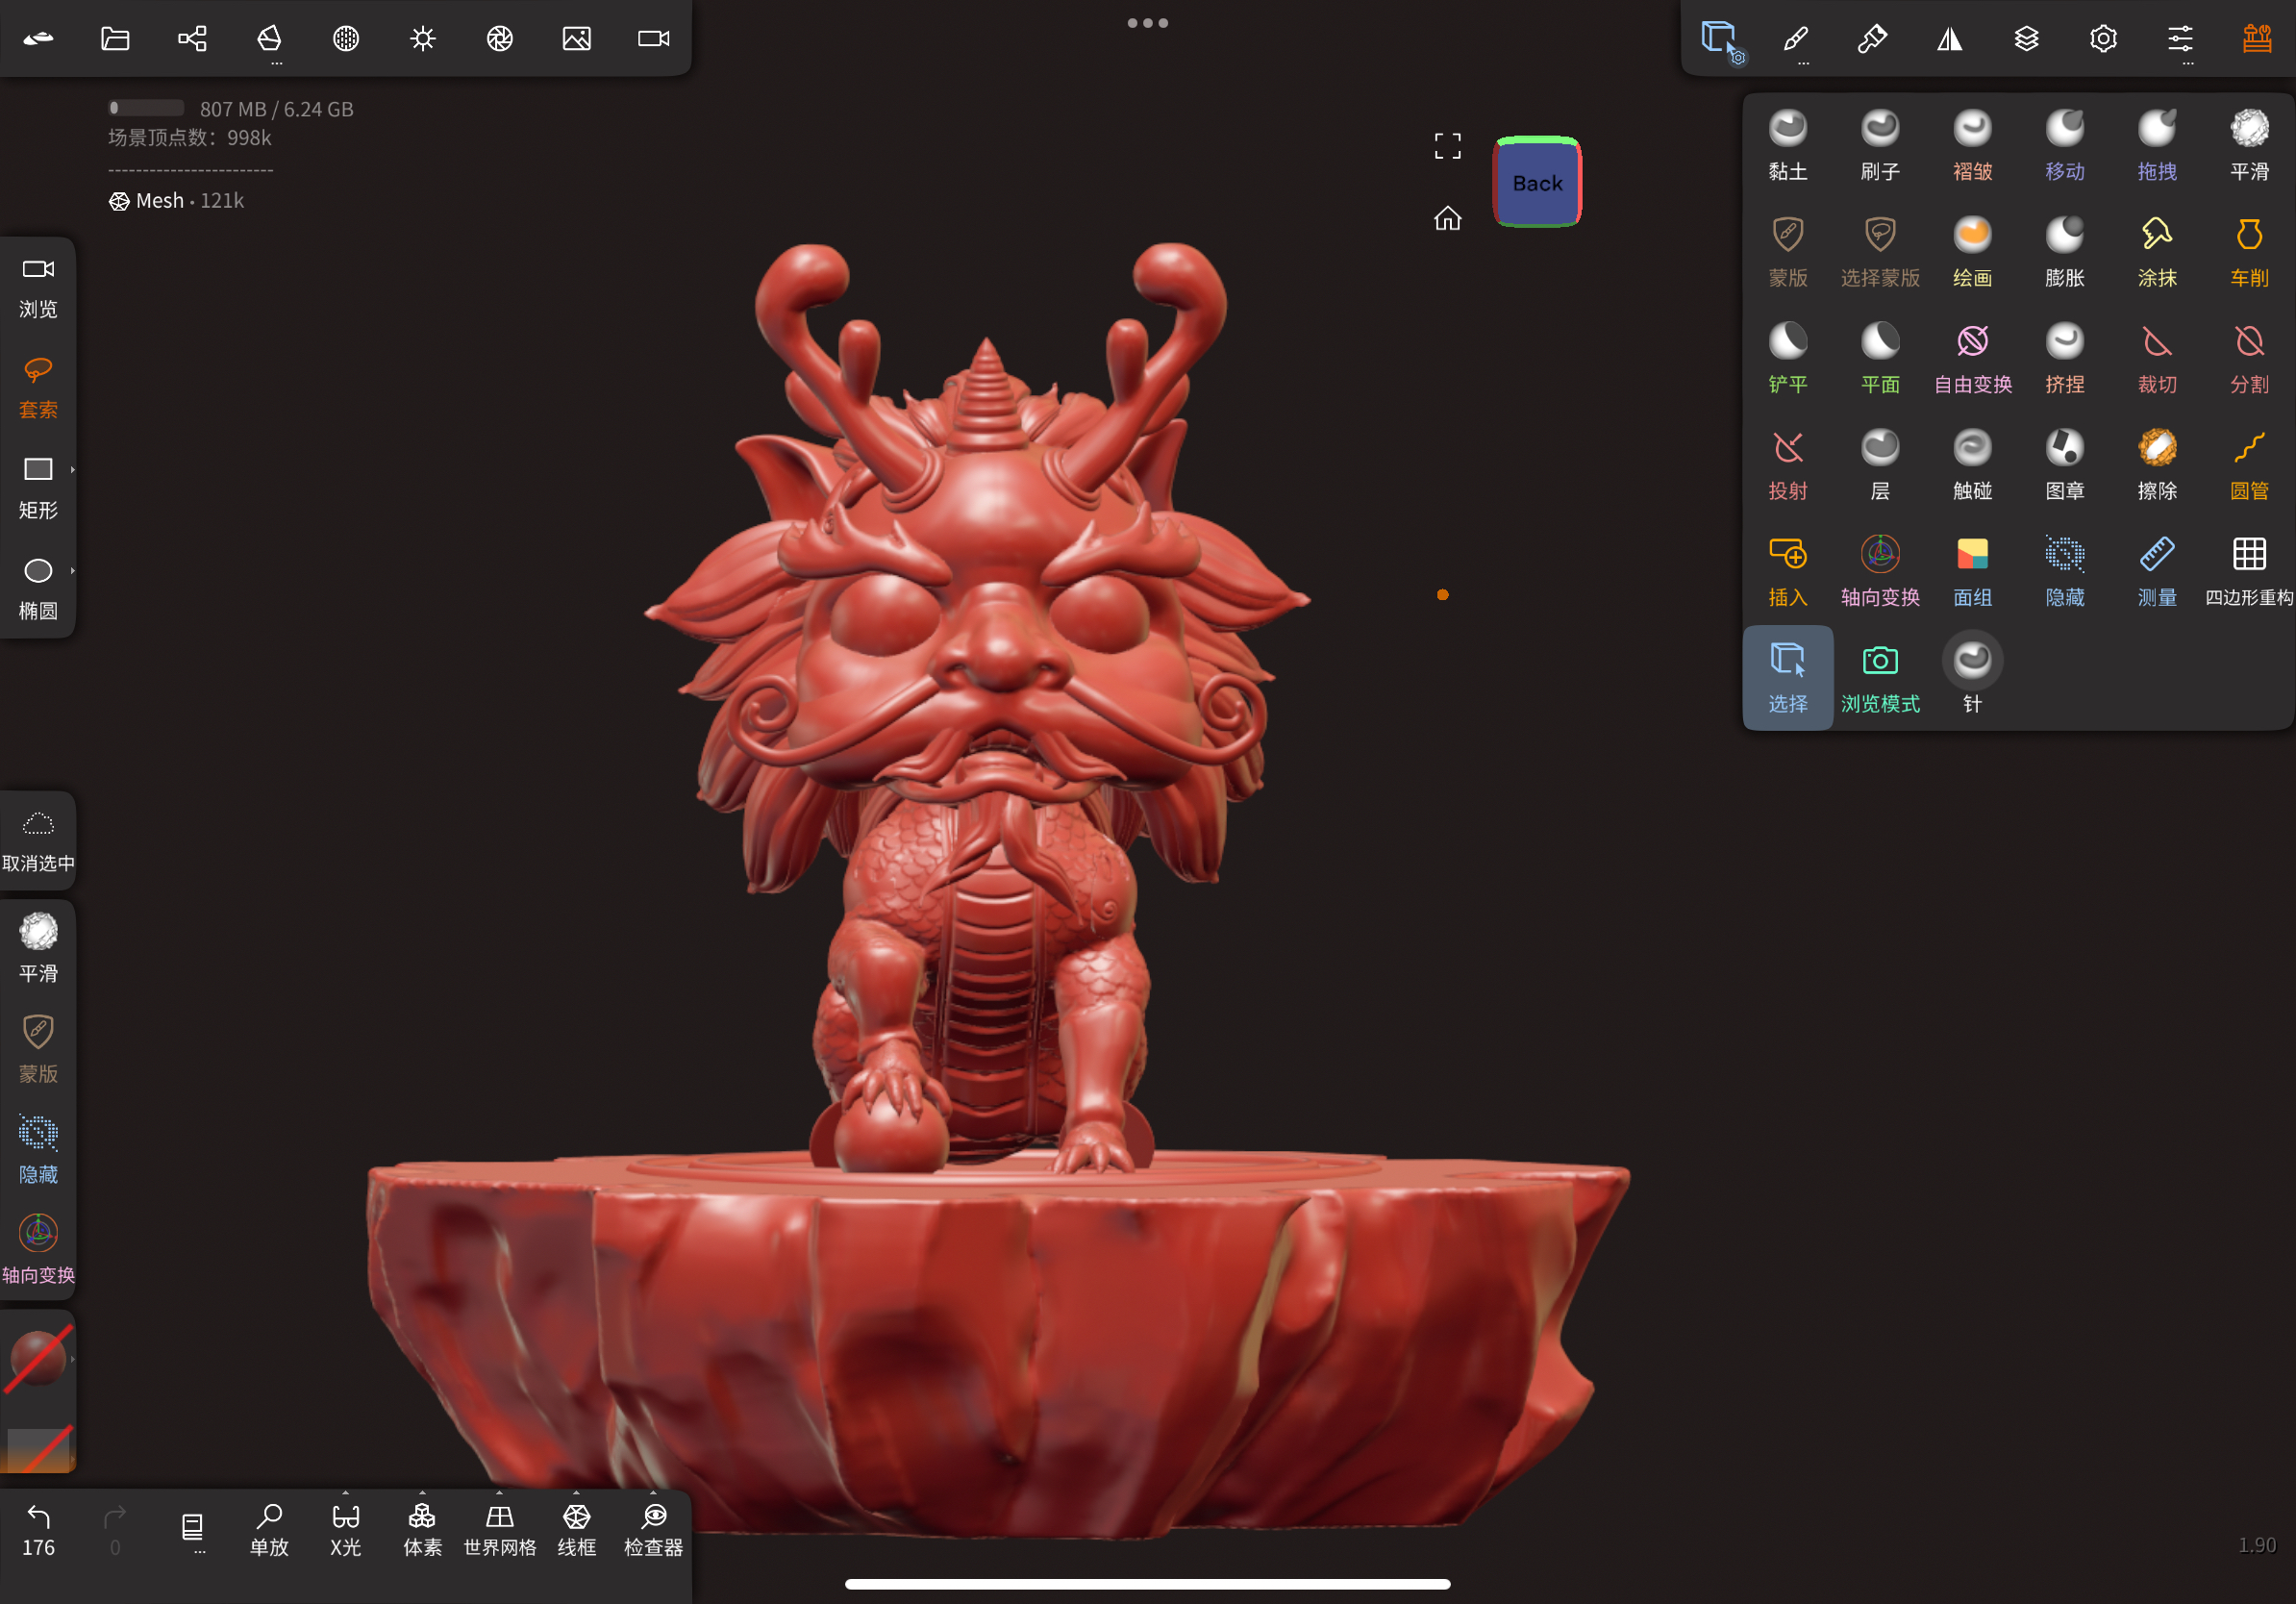The height and width of the screenshot is (1604, 2296).
Task: Expand material sphere options arrow
Action: tap(73, 1359)
